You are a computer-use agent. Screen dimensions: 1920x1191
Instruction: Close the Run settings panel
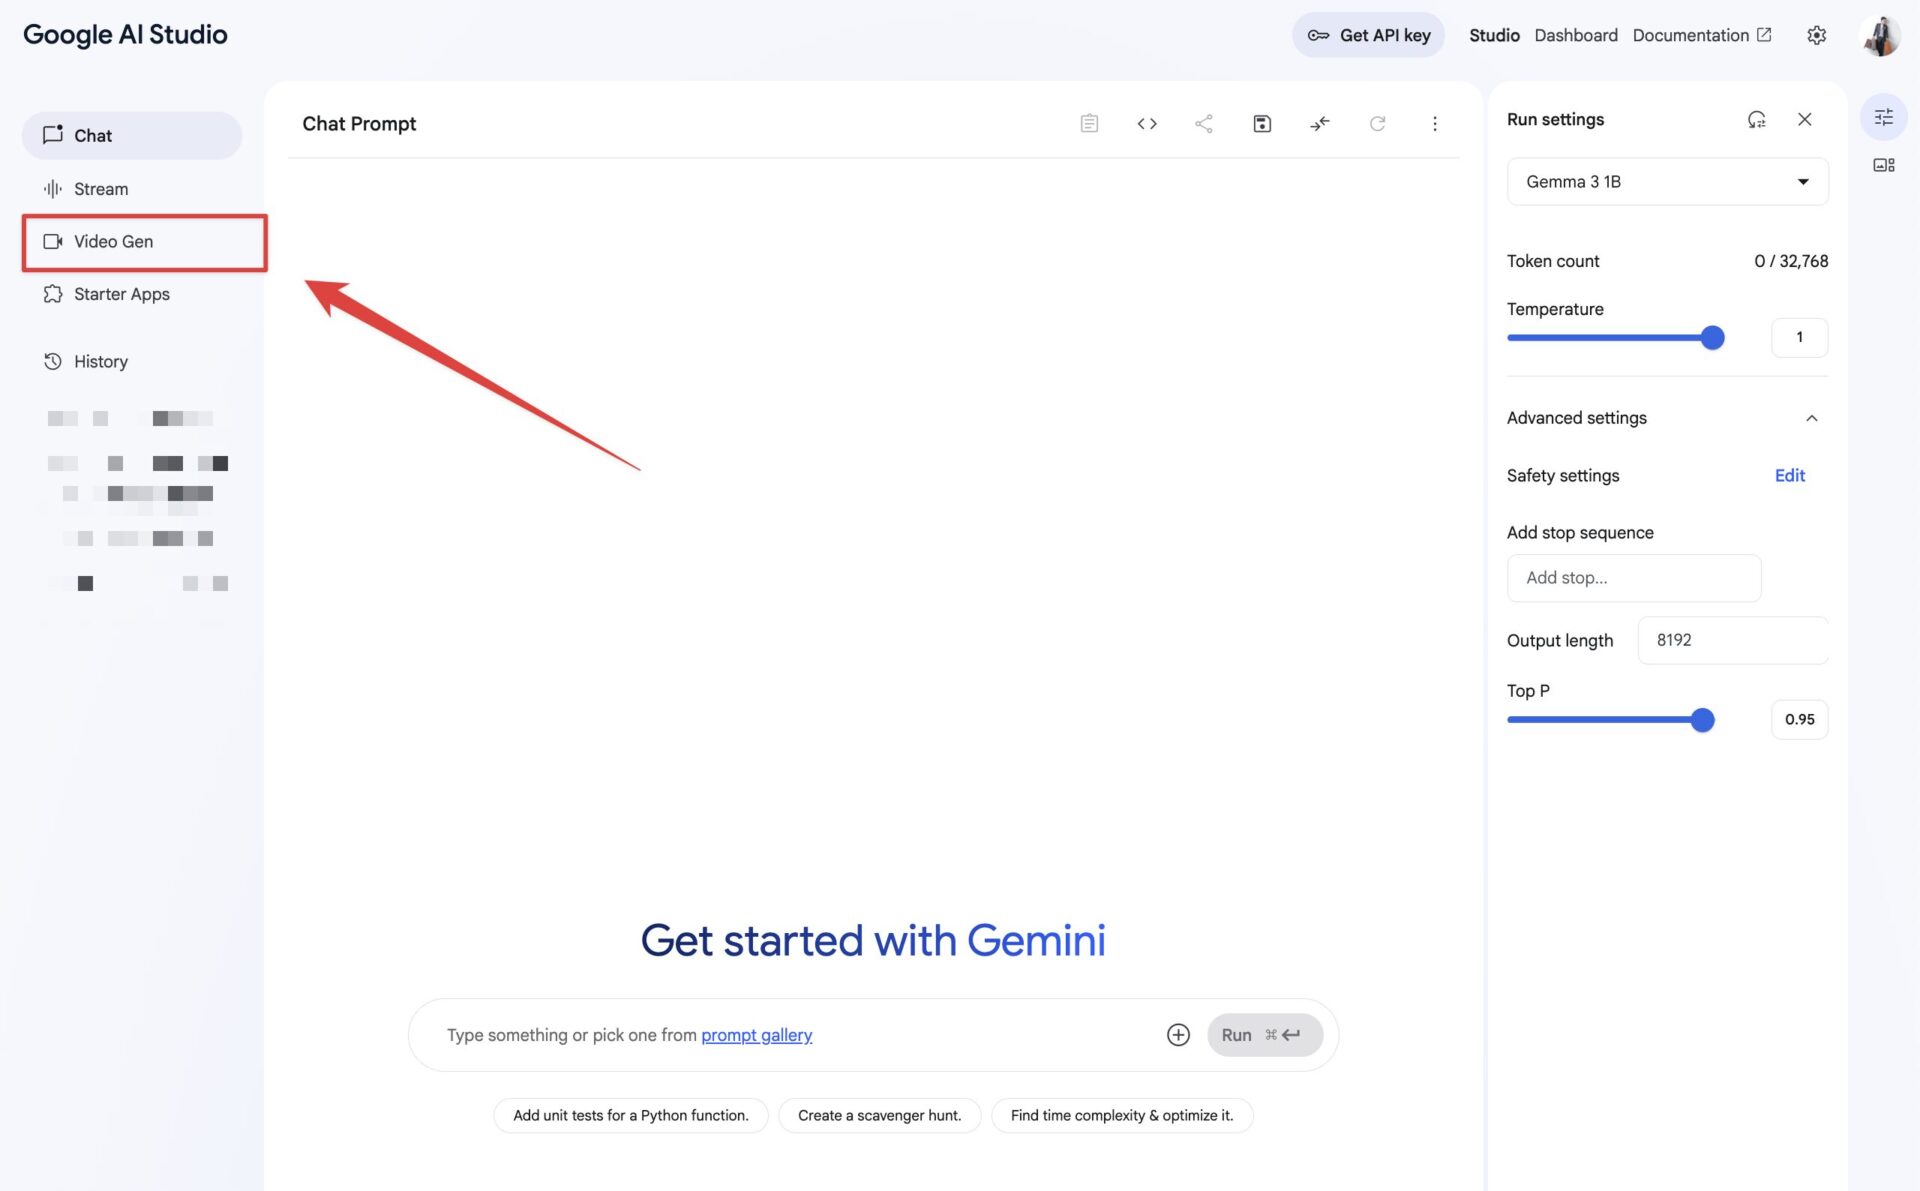(x=1805, y=119)
